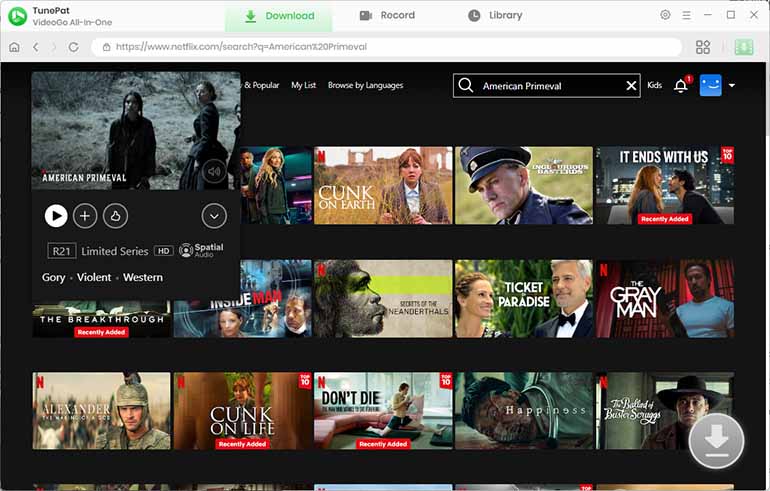Open Browse by Languages link
The width and height of the screenshot is (770, 491).
tap(365, 86)
